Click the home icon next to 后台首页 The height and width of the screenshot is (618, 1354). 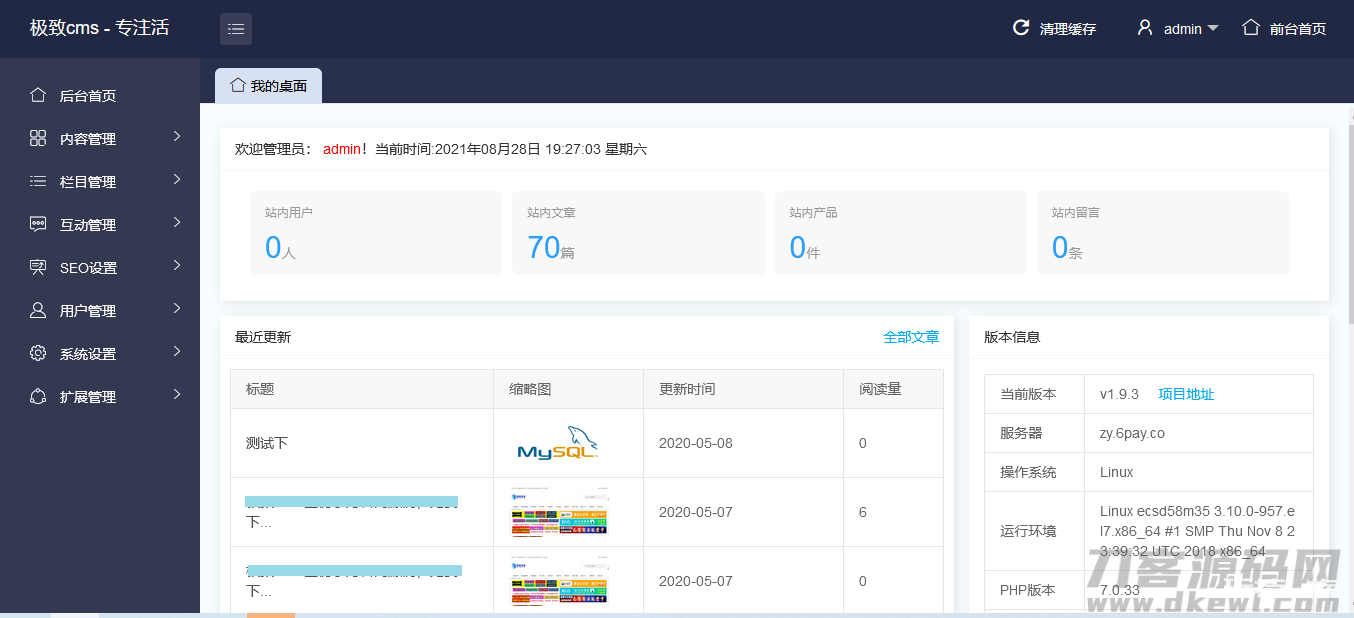click(x=38, y=95)
